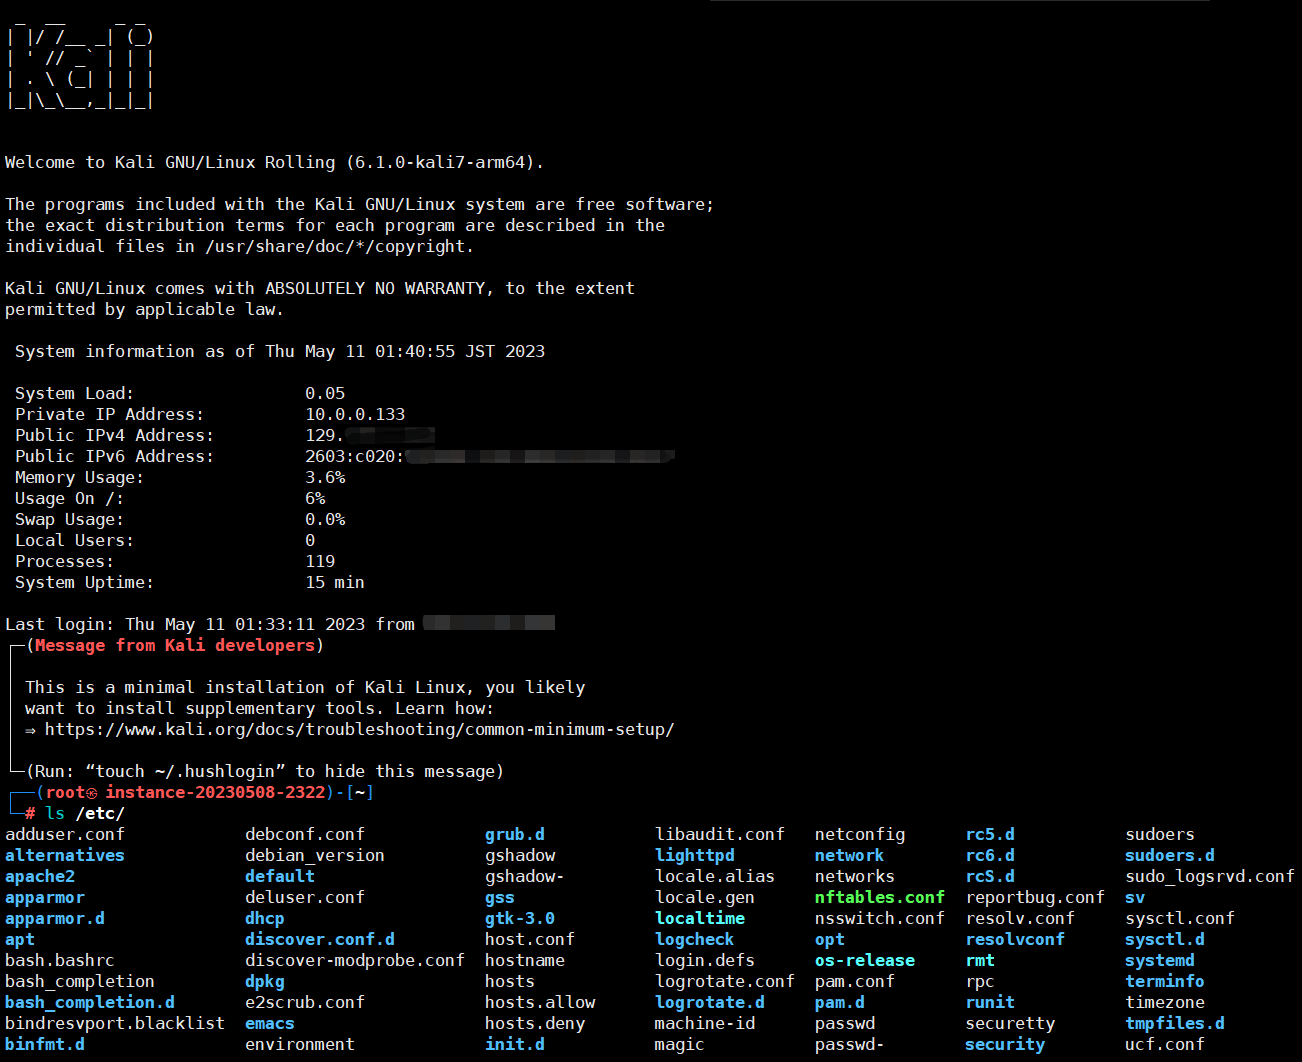
Task: Click 'sudo_logsrvd.conf' file name
Action: point(1210,876)
